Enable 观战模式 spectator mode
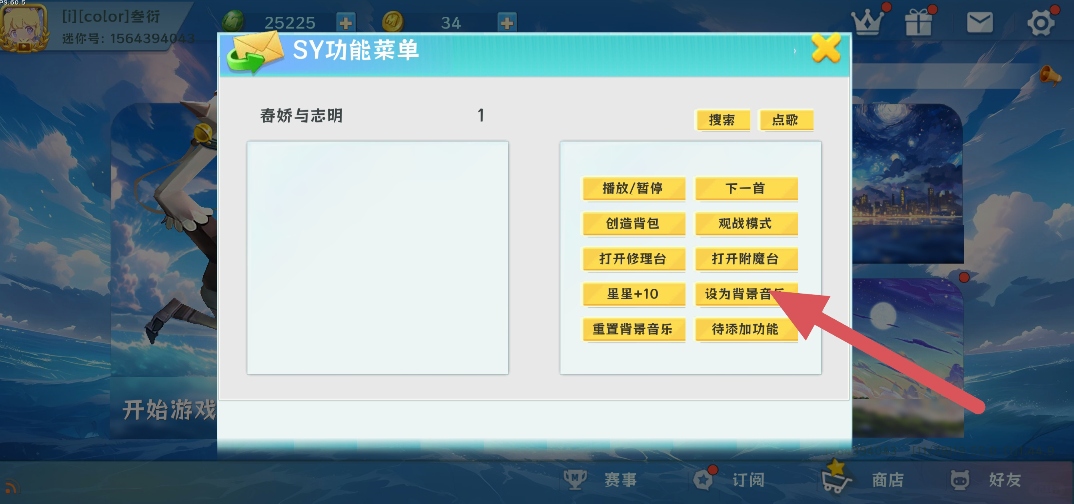 click(746, 224)
